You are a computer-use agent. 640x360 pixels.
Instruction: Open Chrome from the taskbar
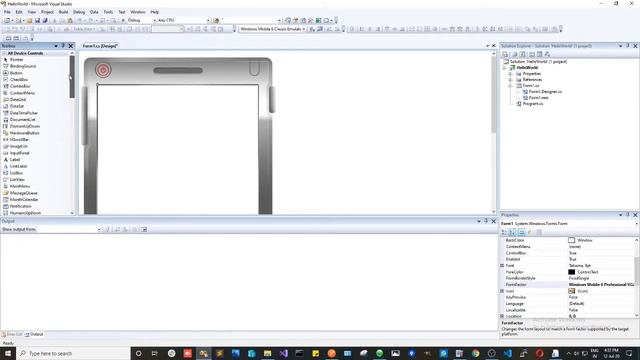pos(476,353)
